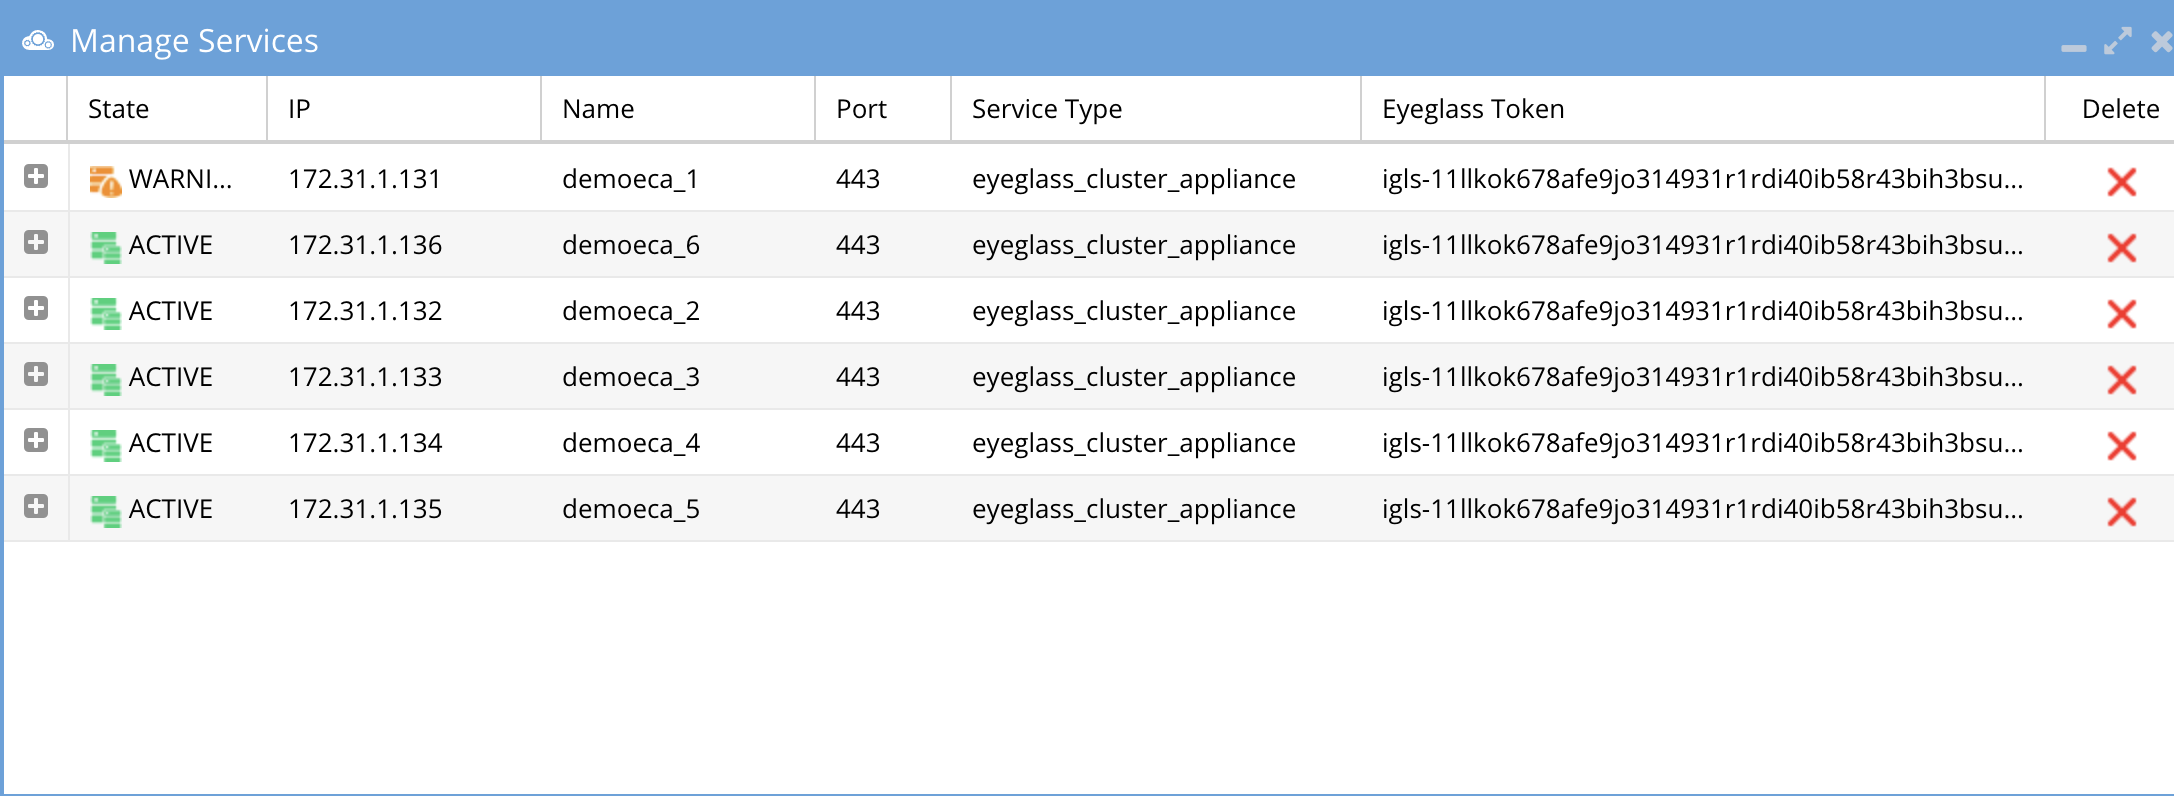Viewport: 2174px width, 796px height.
Task: Click the Eyeglass token of demoeca_4
Action: pyautogui.click(x=1702, y=443)
